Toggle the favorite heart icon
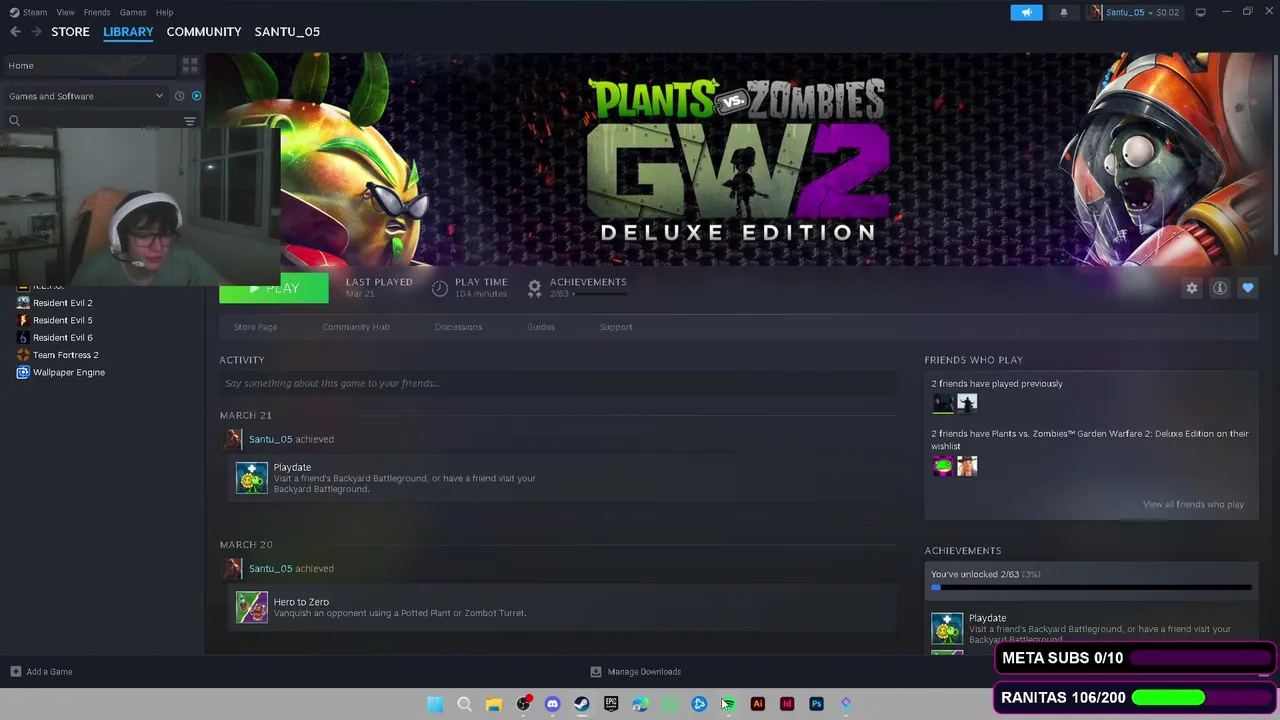Viewport: 1280px width, 720px height. pyautogui.click(x=1248, y=288)
